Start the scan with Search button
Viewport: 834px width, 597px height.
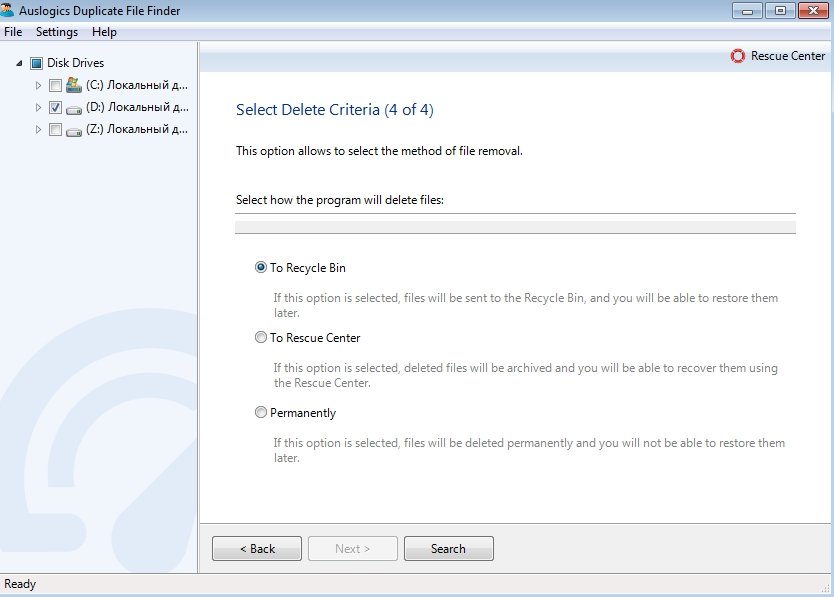pyautogui.click(x=448, y=549)
